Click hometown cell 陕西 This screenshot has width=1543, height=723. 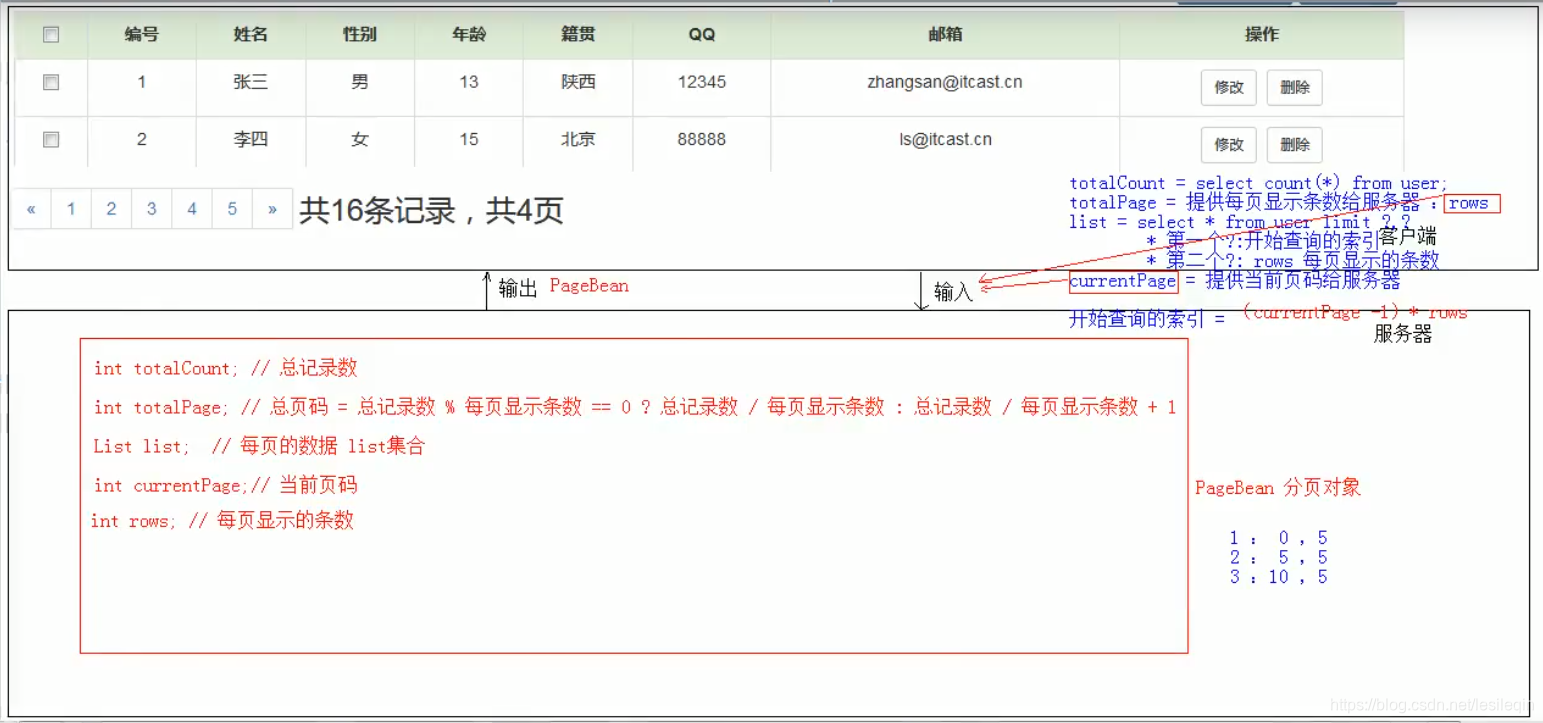578,82
